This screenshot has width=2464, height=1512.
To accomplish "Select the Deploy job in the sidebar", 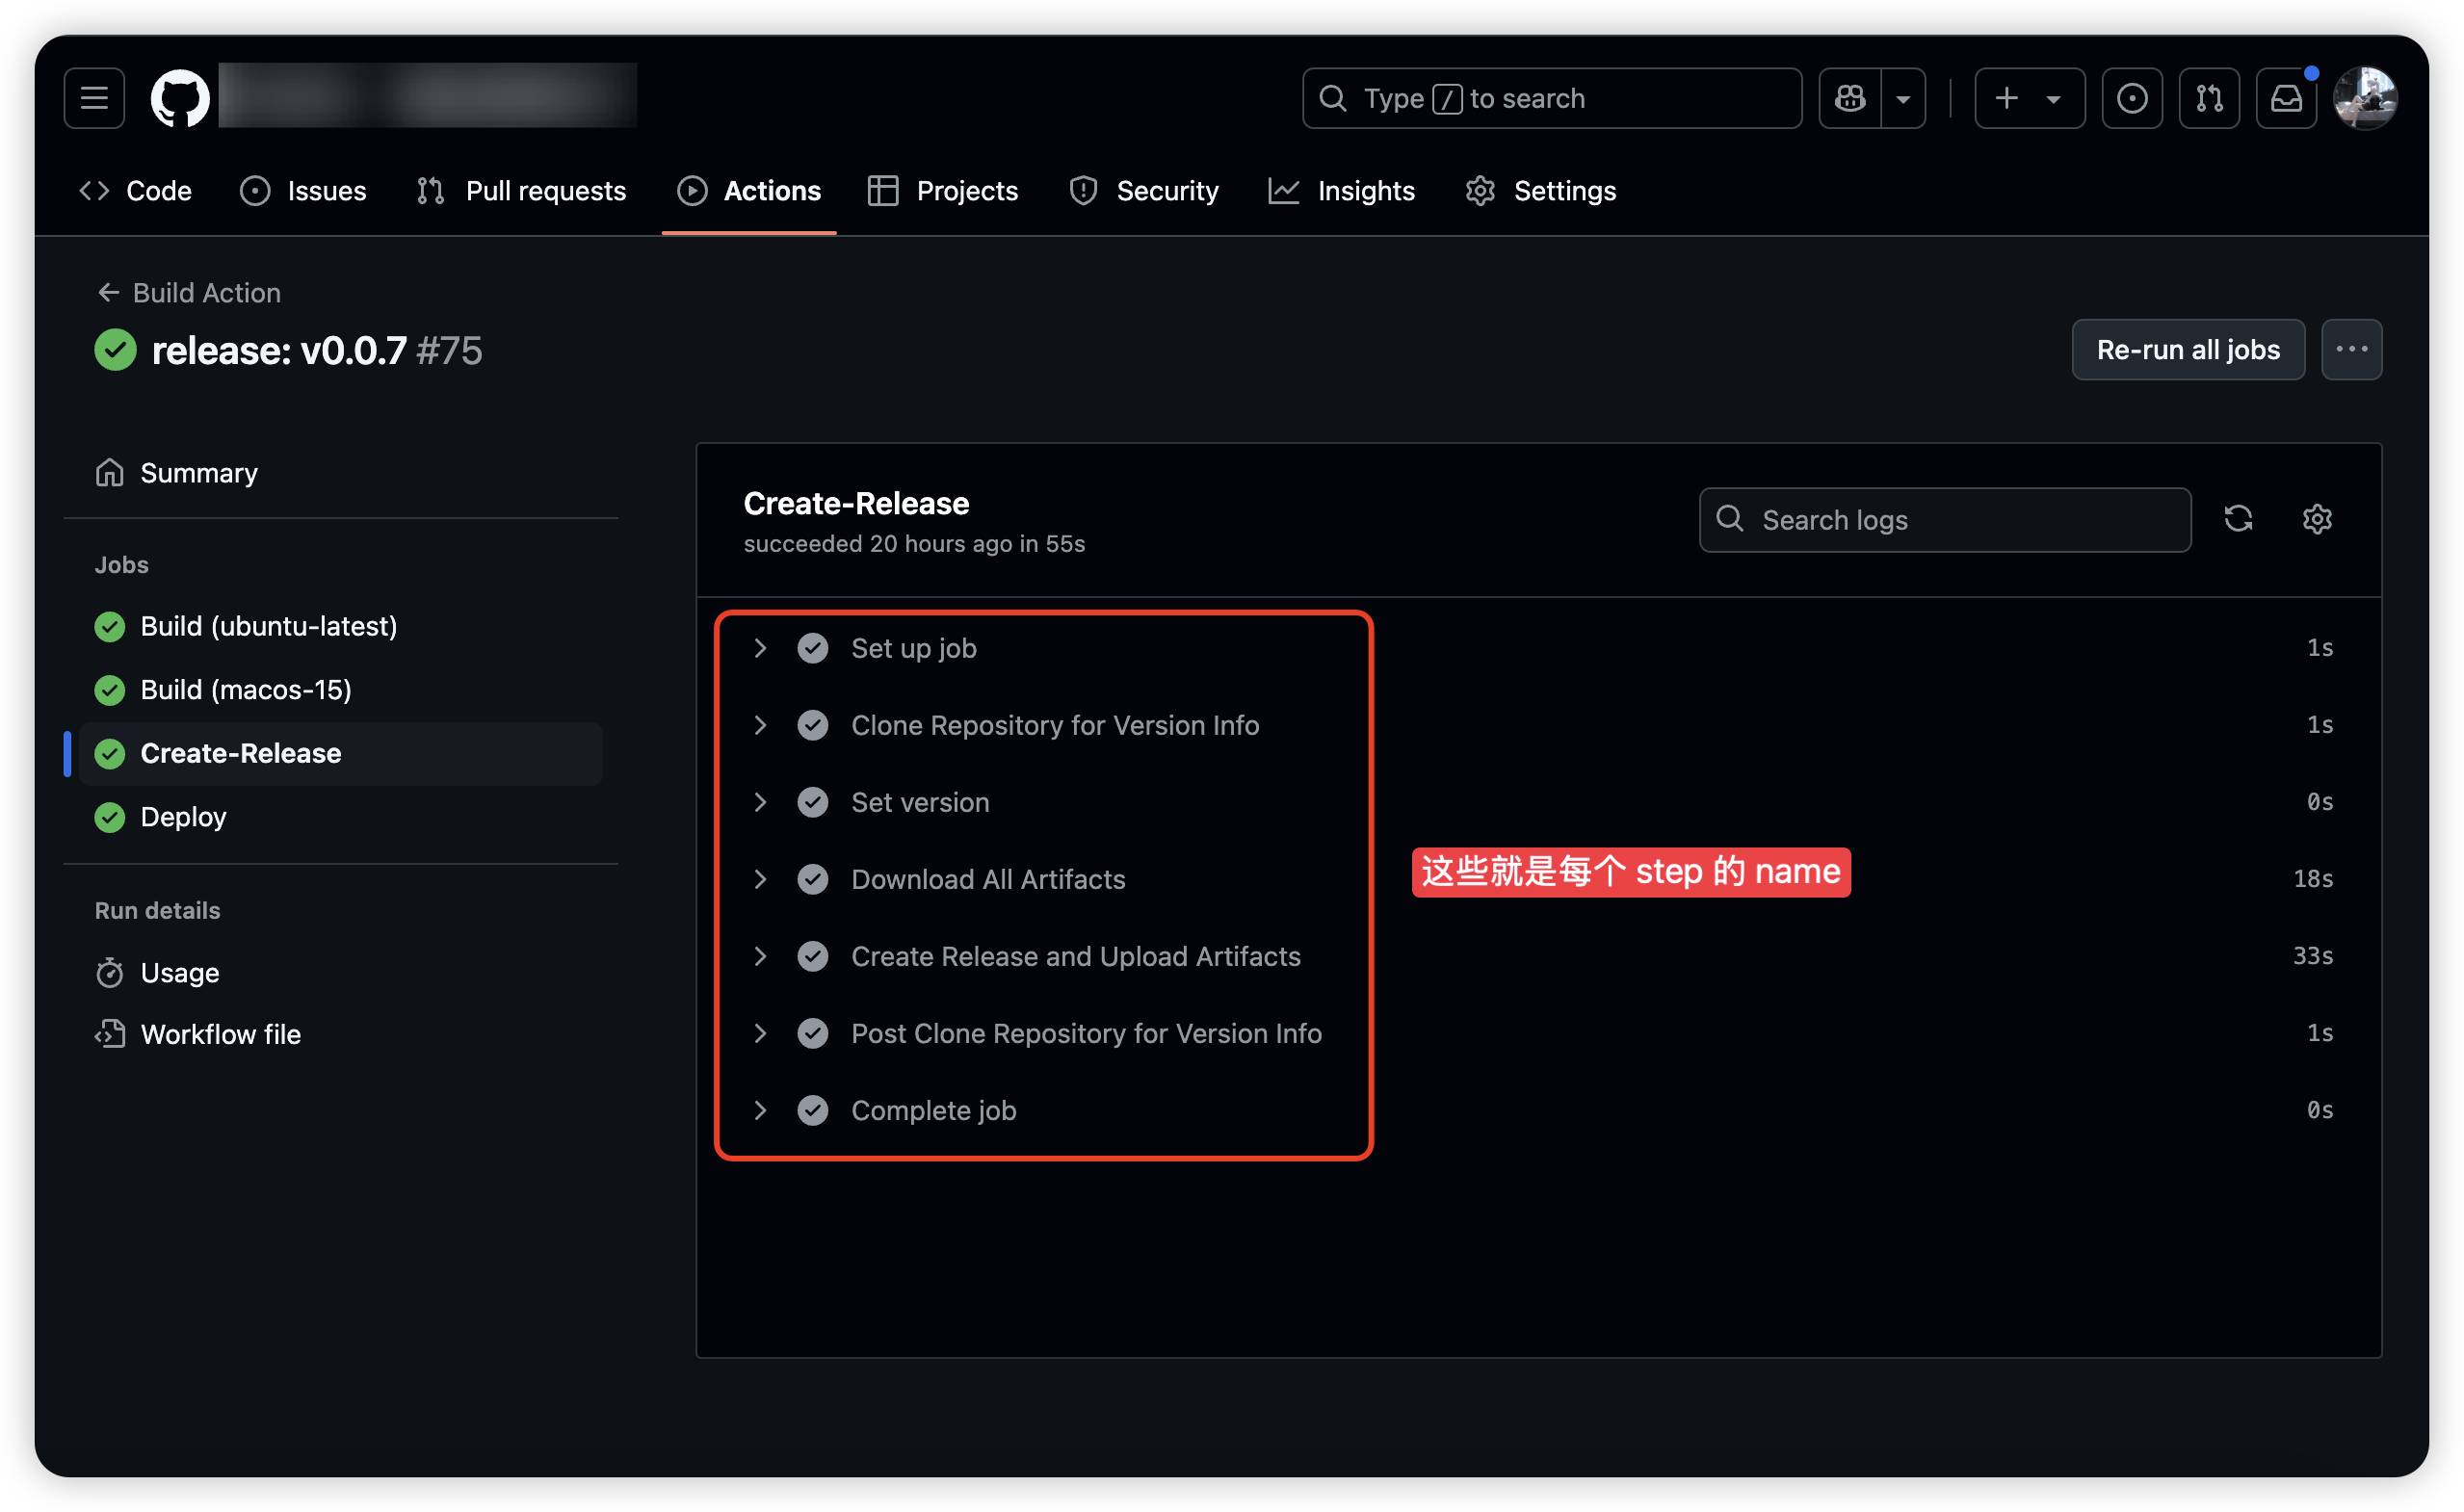I will click(x=184, y=816).
